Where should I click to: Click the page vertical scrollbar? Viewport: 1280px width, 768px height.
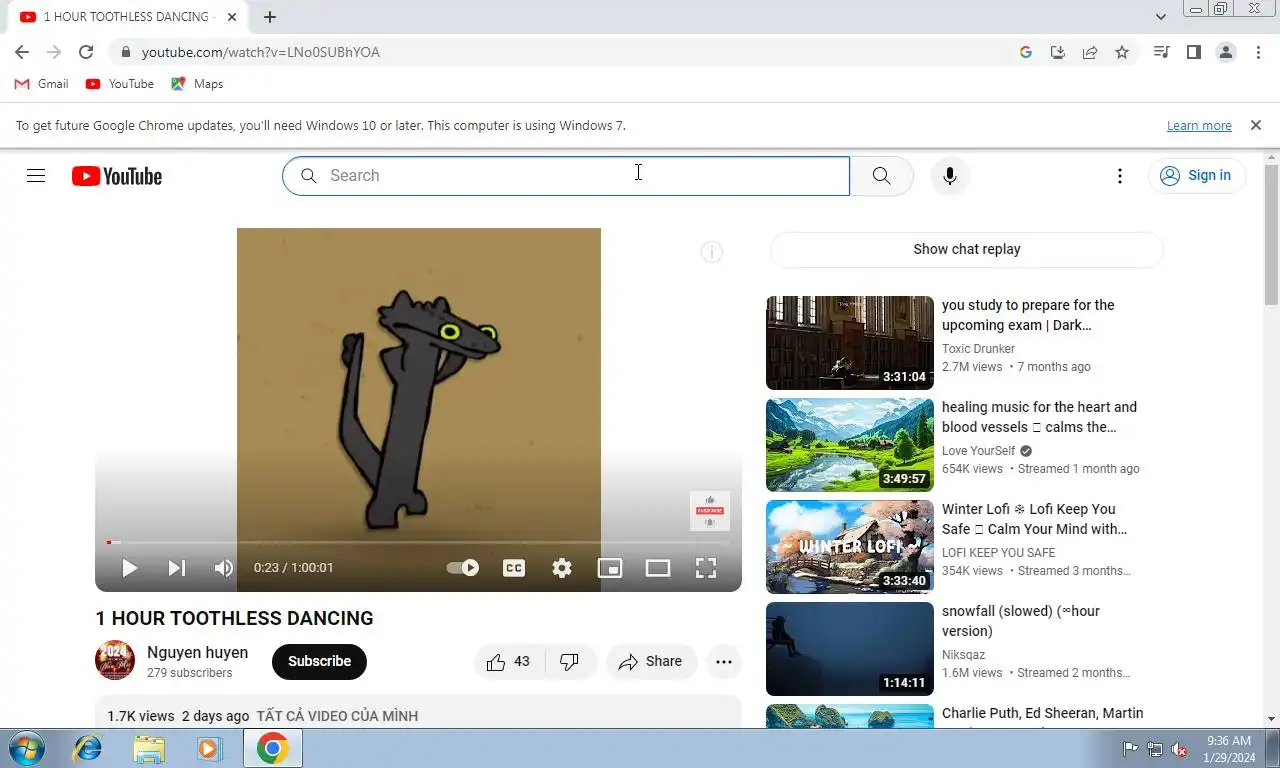[x=1272, y=235]
